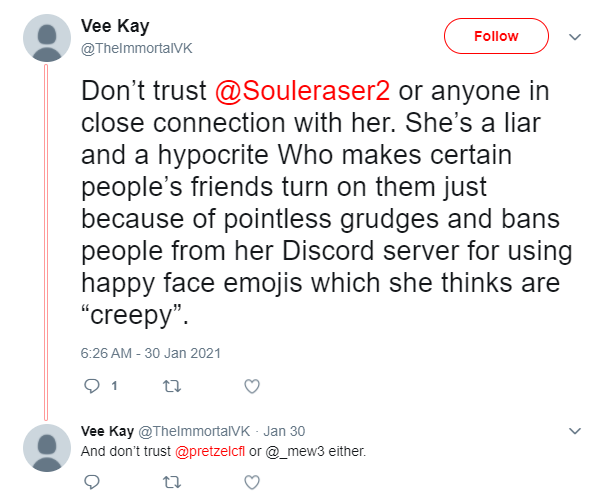Open the 6:26 AM - 30 Jan 2021 timestamp
Viewport: 603px width, 496px height.
click(x=151, y=353)
